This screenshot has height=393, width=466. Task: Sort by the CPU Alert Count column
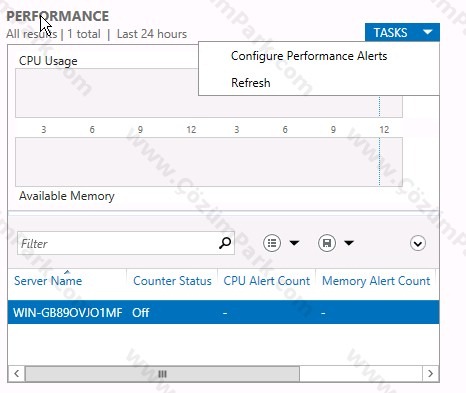coord(267,281)
